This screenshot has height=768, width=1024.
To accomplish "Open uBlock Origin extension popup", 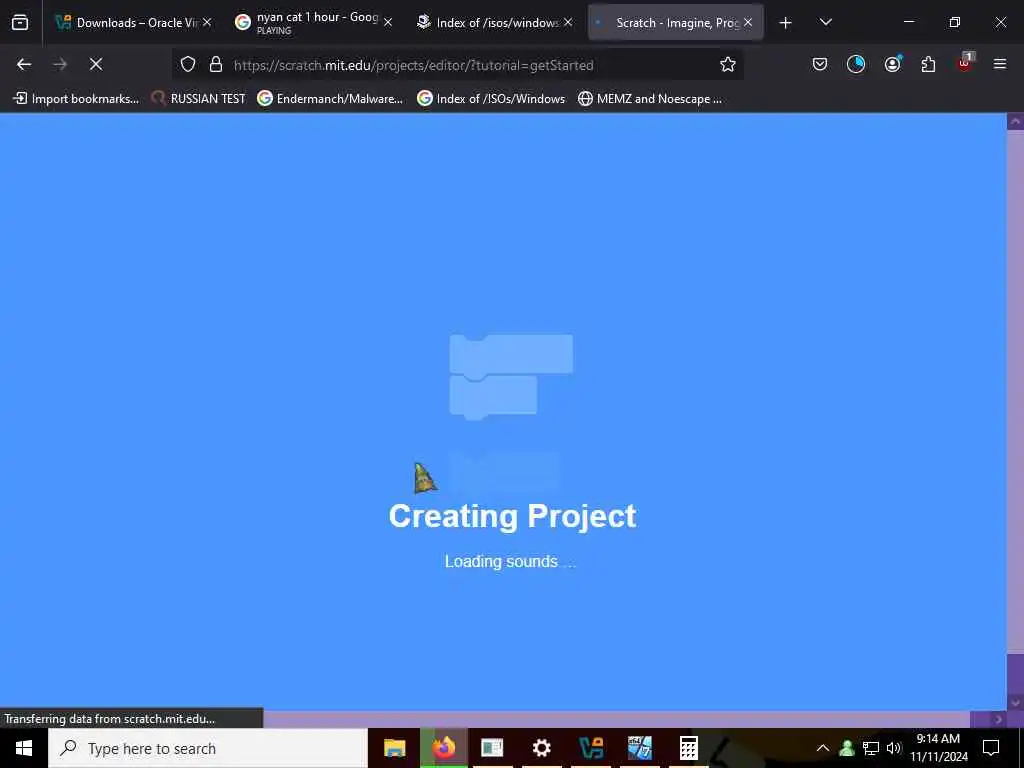I will pos(965,63).
